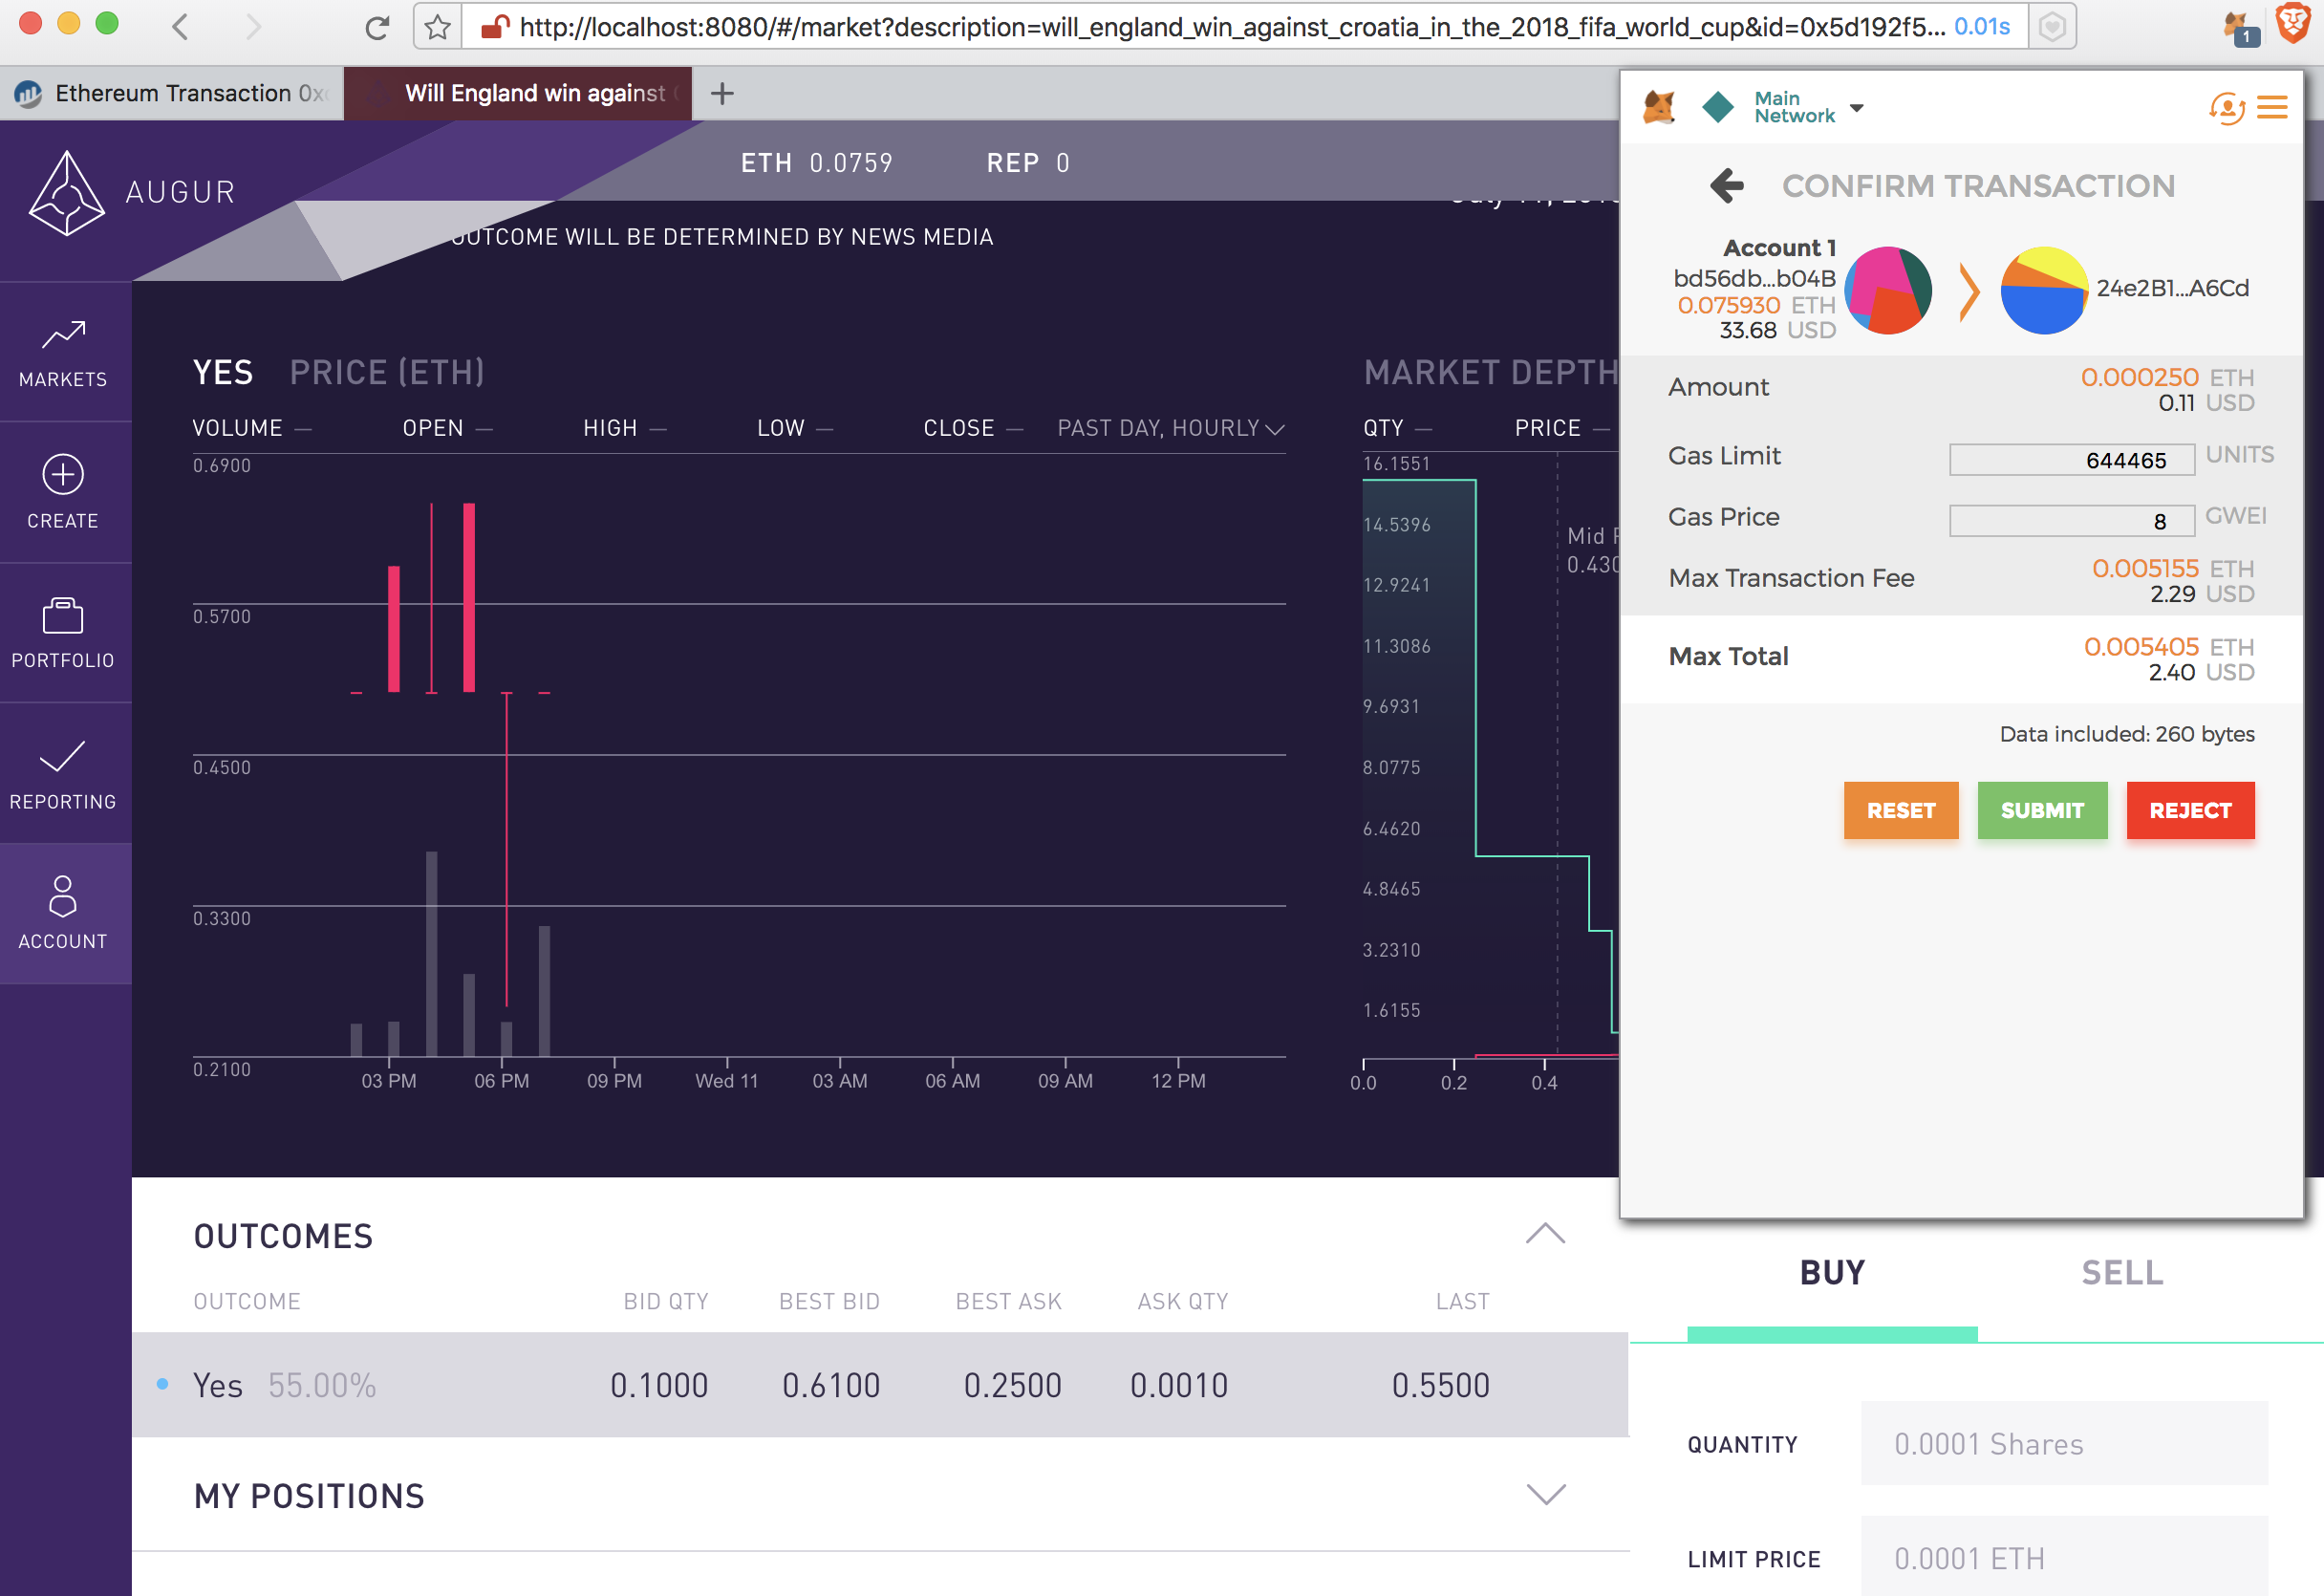Image resolution: width=2324 pixels, height=1596 pixels.
Task: Click the Yes price chart heading
Action: (x=338, y=372)
